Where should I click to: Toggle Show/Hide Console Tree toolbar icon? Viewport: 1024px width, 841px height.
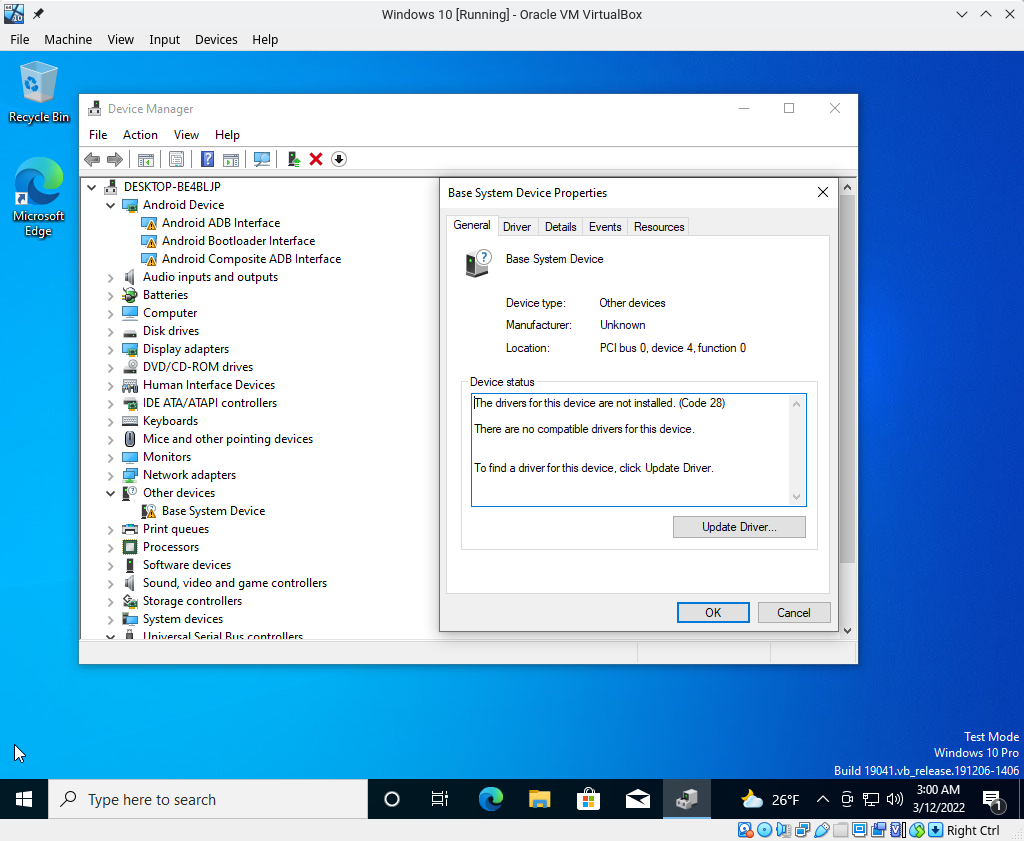pos(146,159)
